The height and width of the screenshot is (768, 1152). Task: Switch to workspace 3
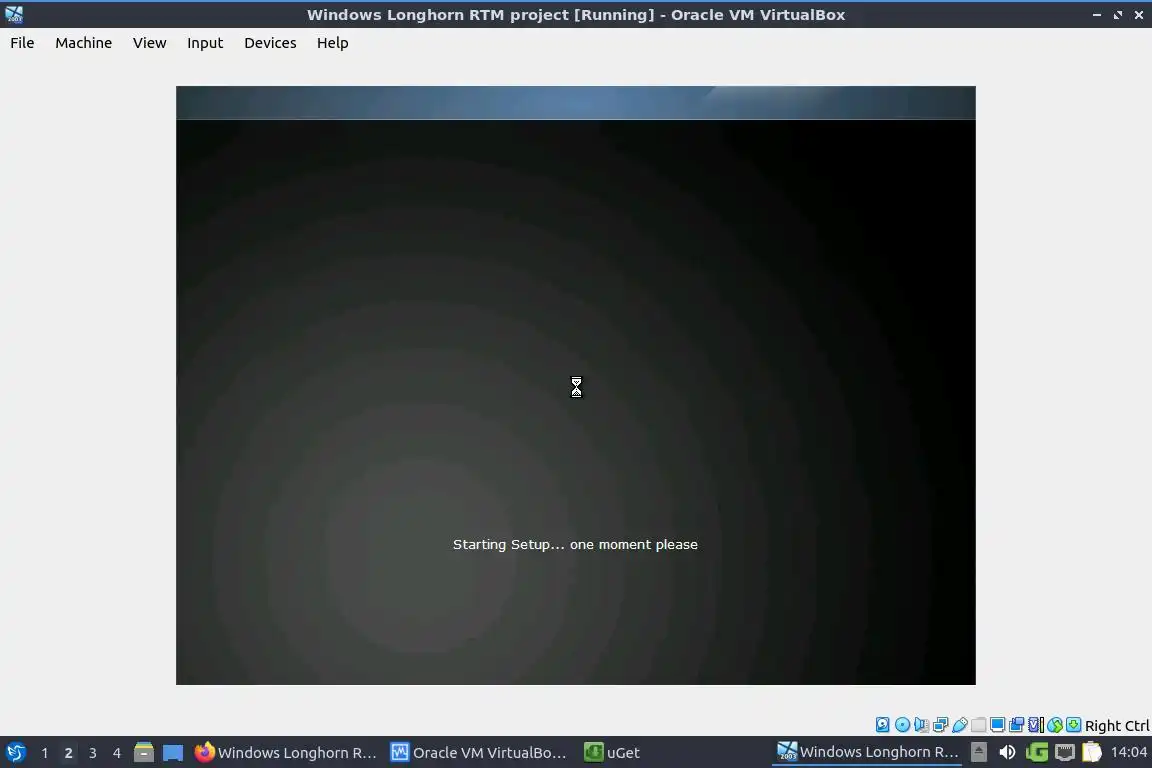pyautogui.click(x=93, y=753)
